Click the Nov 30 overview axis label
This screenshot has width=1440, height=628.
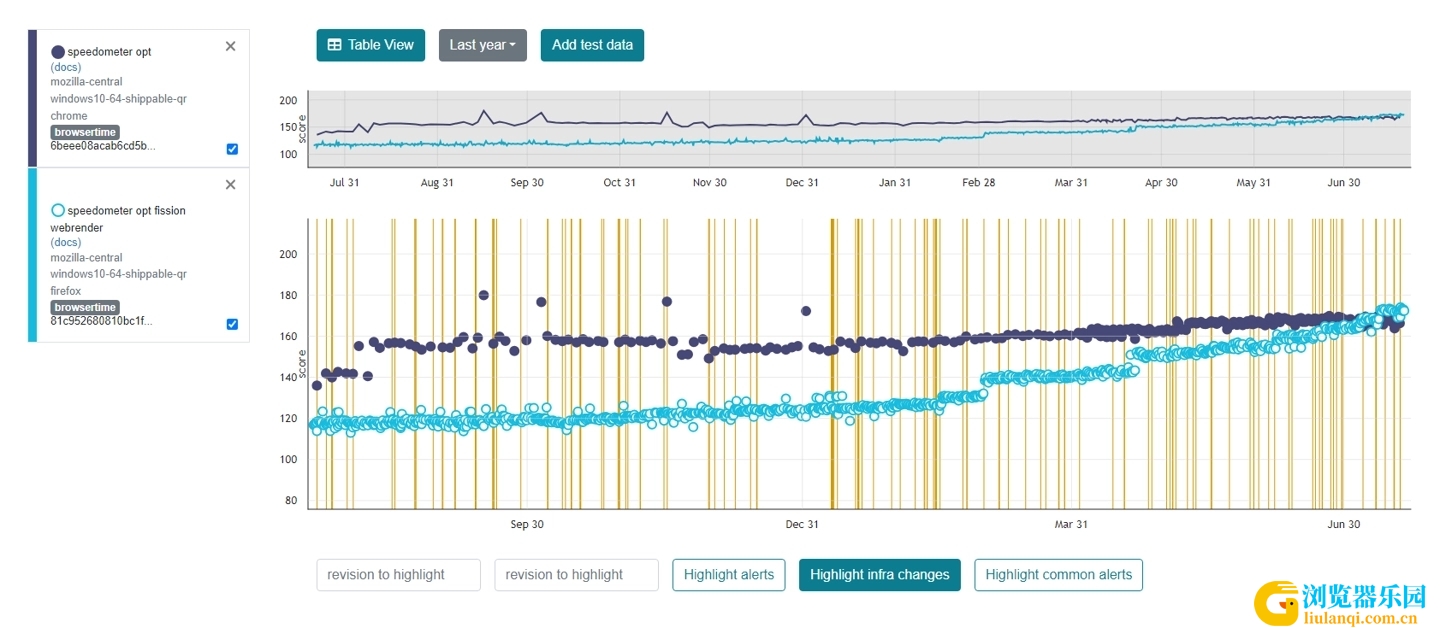click(709, 183)
